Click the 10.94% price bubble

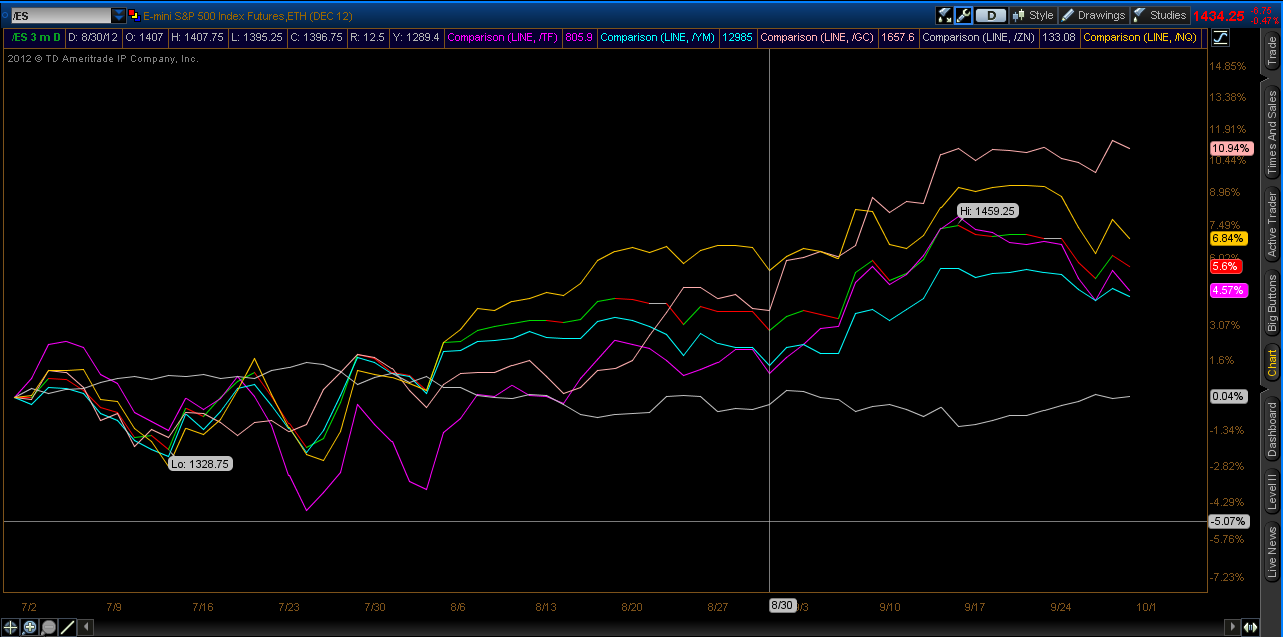coord(1230,148)
